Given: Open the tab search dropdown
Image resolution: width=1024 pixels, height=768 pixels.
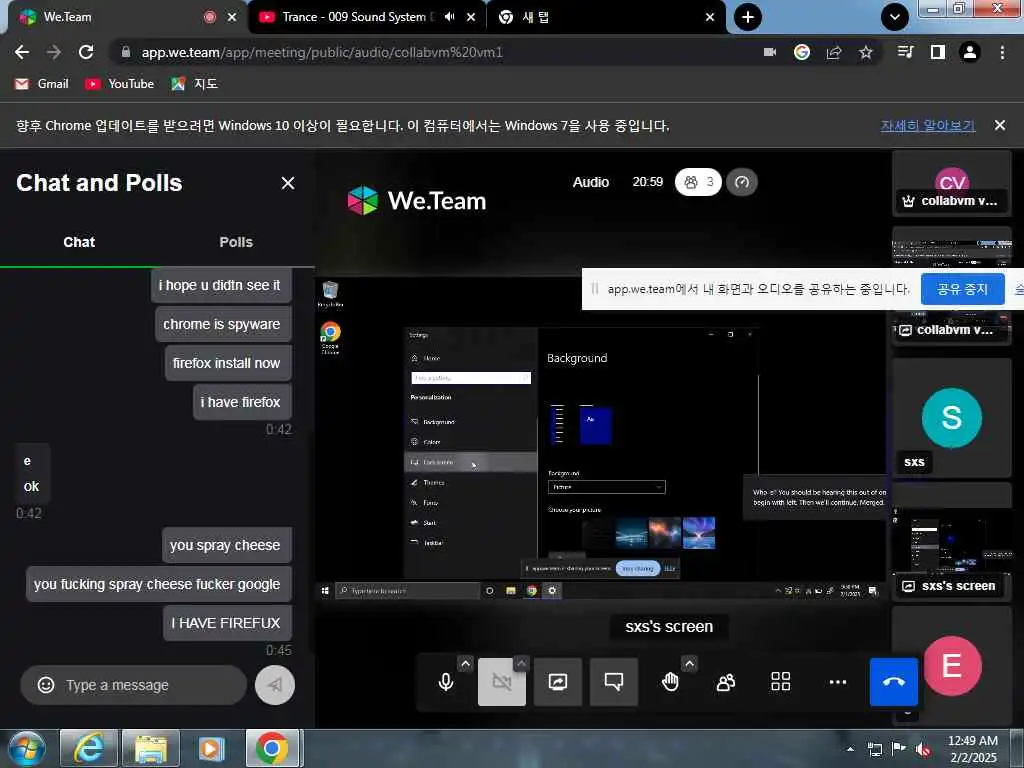Looking at the screenshot, I should coord(895,17).
